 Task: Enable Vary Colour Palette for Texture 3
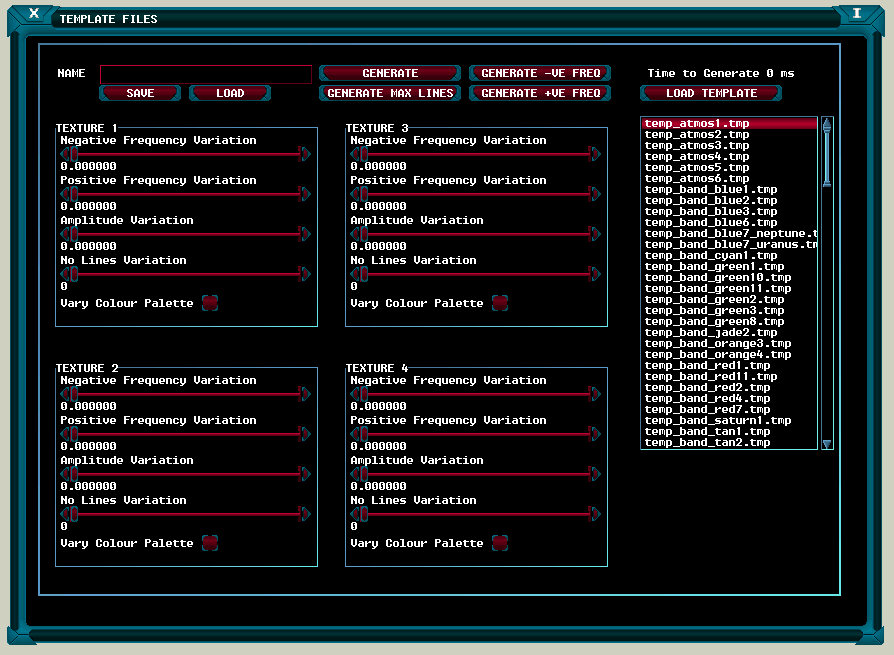click(500, 303)
